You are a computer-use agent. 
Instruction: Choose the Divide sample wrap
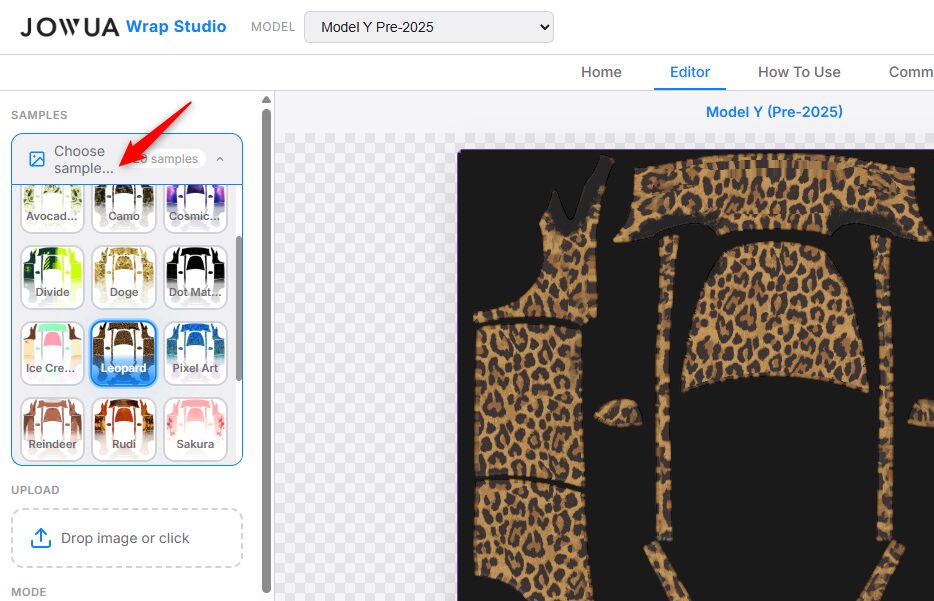point(52,277)
